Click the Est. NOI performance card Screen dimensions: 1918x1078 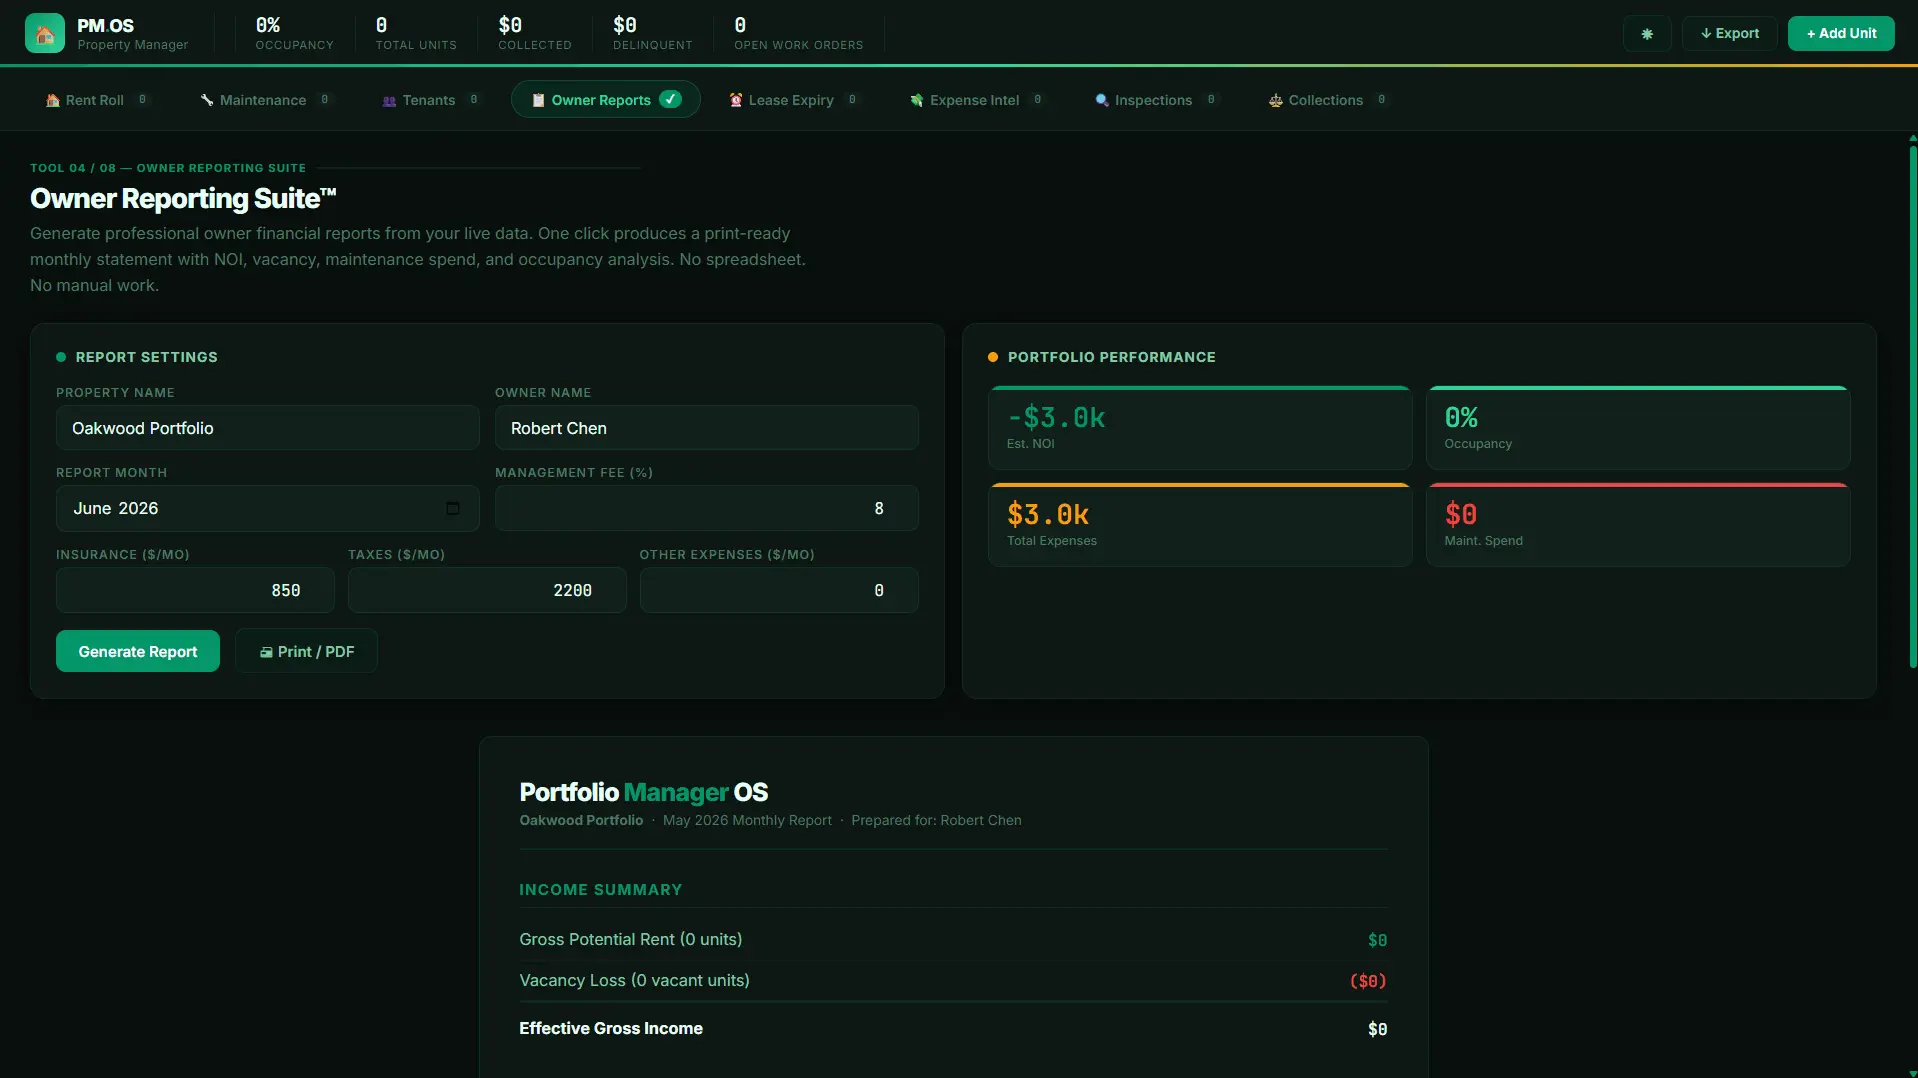point(1200,428)
